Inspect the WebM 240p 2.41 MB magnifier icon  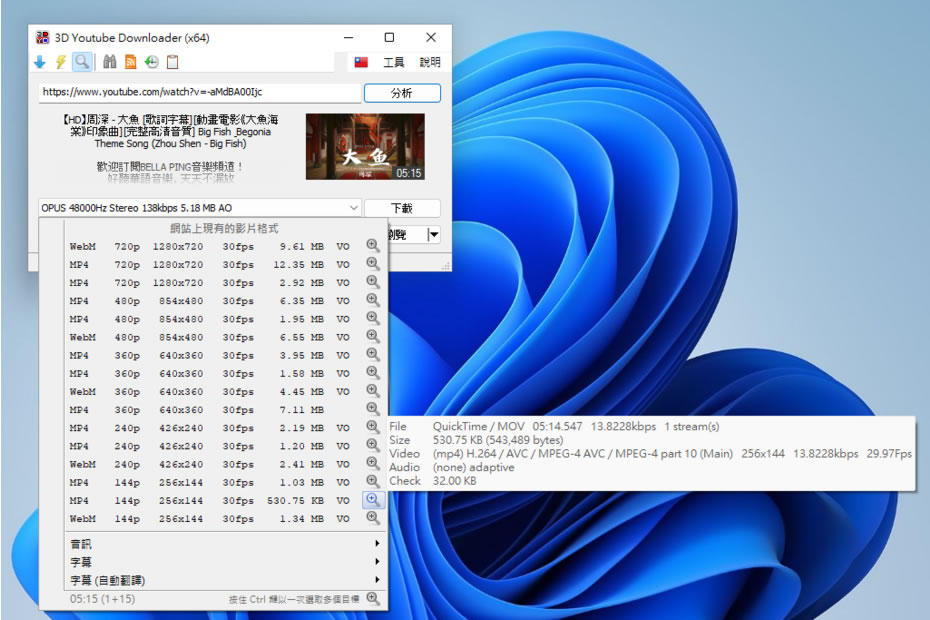[x=372, y=463]
